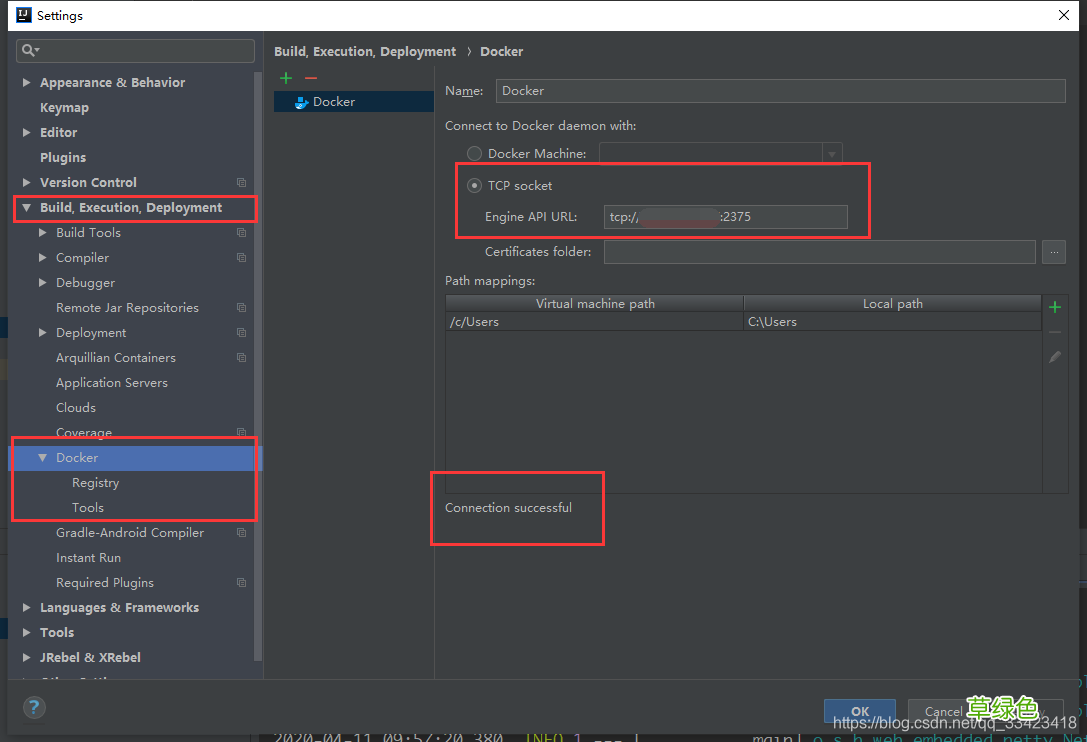This screenshot has height=742, width=1087.
Task: Select the /c/Users virtual path cell
Action: coord(595,322)
